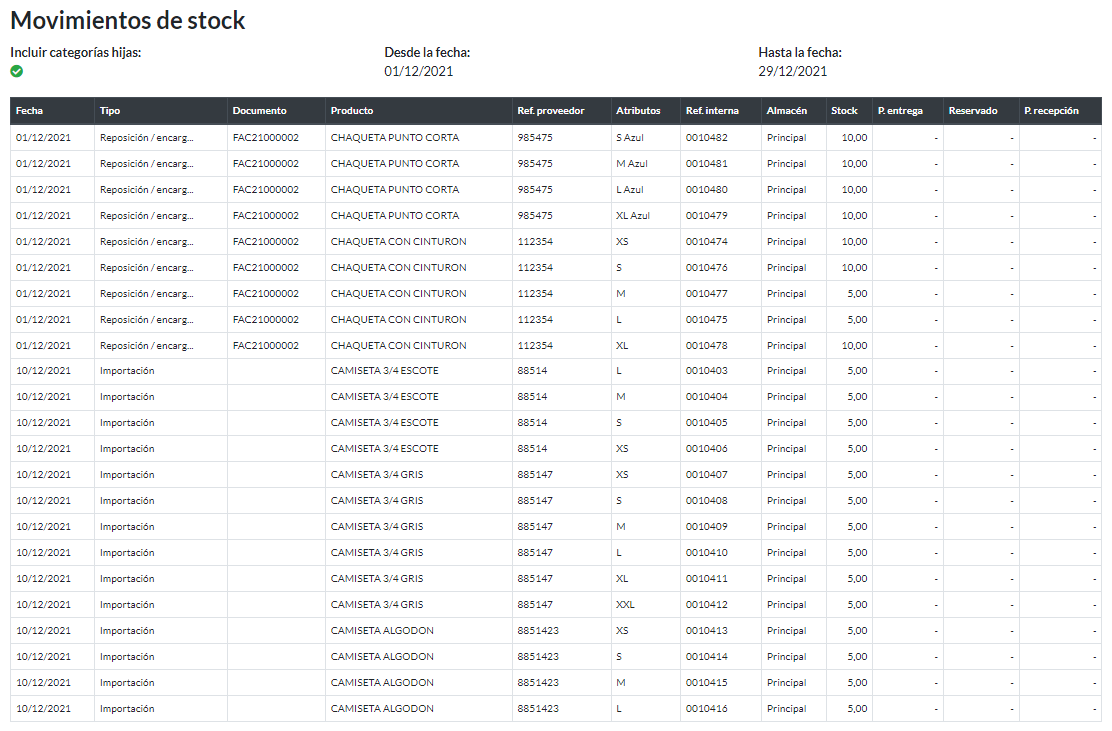
Task: Click the 'Movimientos de stock' page title
Action: tap(128, 19)
